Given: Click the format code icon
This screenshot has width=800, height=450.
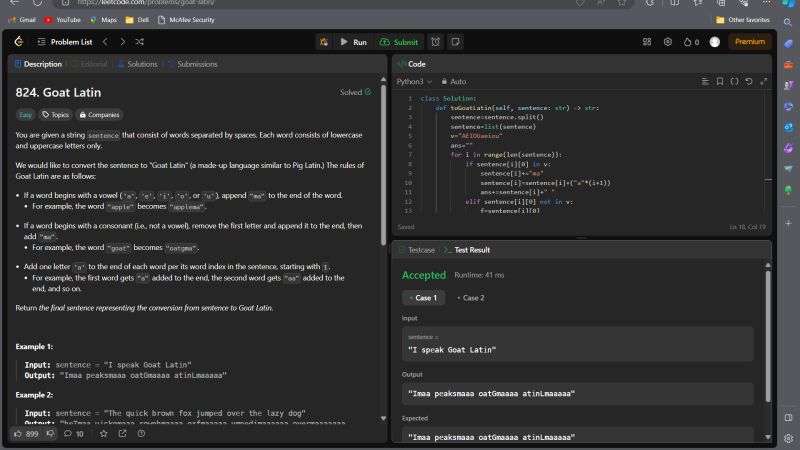Looking at the screenshot, I should [x=705, y=82].
